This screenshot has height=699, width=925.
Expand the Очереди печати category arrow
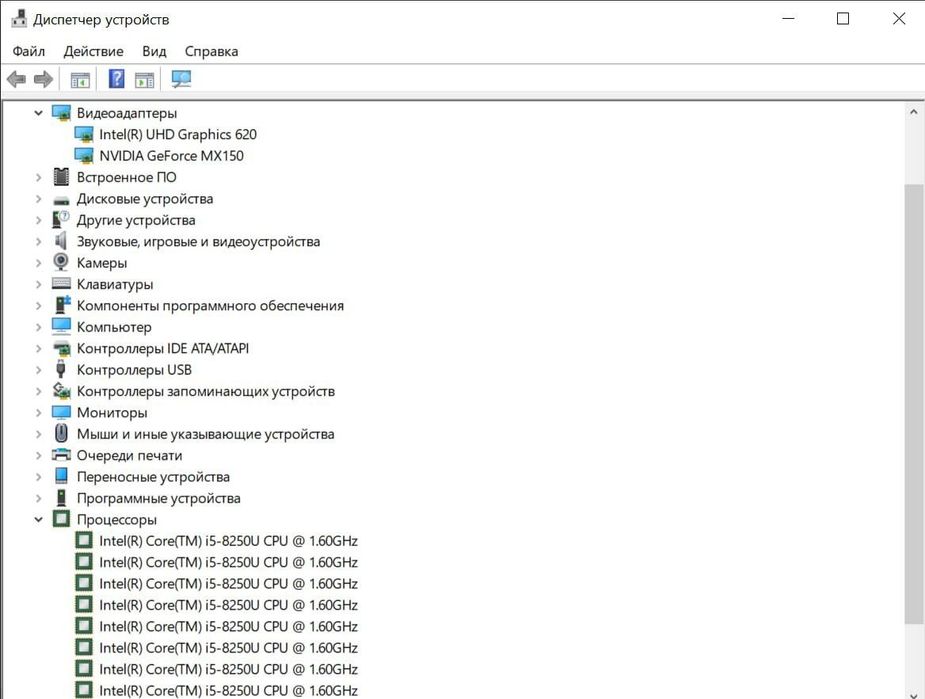point(38,455)
